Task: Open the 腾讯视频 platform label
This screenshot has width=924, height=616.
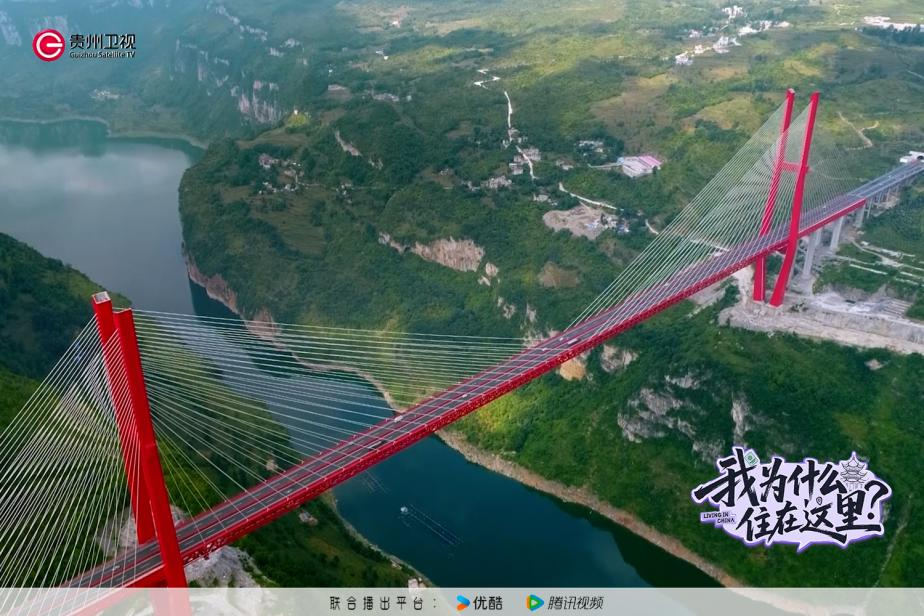Action: 577,603
